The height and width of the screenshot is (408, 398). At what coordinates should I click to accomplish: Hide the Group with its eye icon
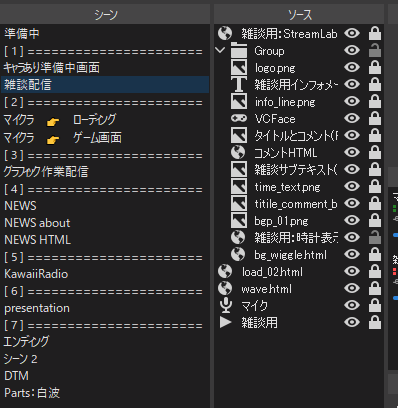point(352,50)
